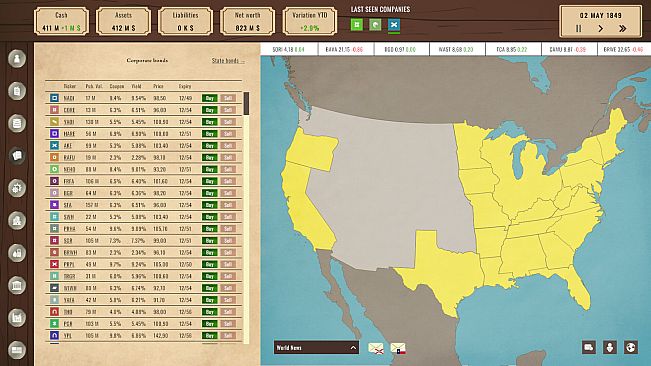Screen dimensions: 651x366
Task: Open the bank building sidebar icon
Action: coord(17,285)
